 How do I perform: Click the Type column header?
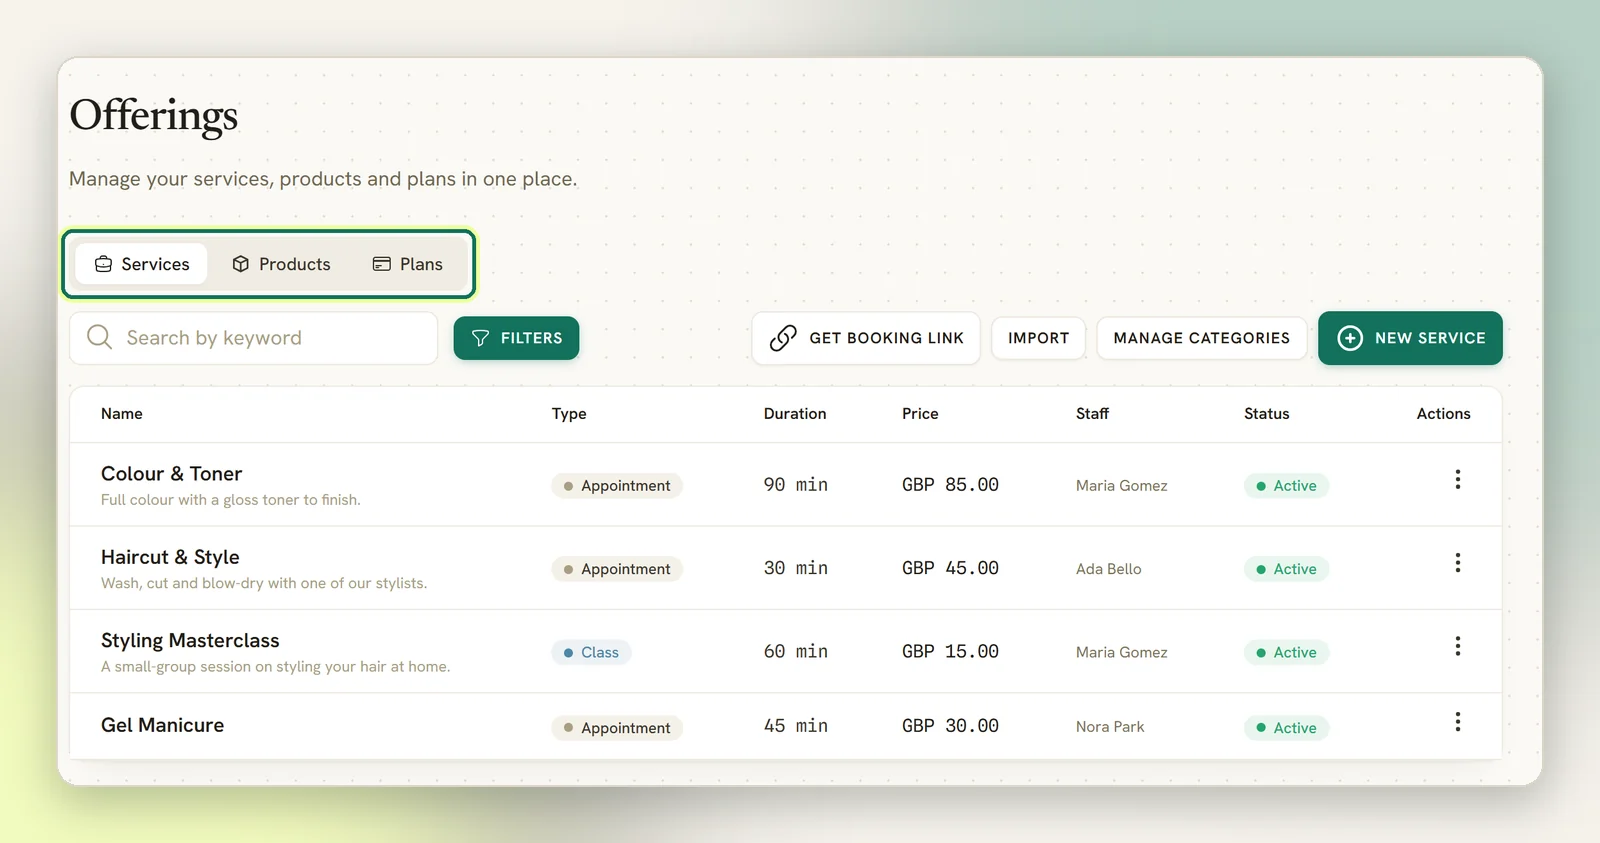(569, 414)
